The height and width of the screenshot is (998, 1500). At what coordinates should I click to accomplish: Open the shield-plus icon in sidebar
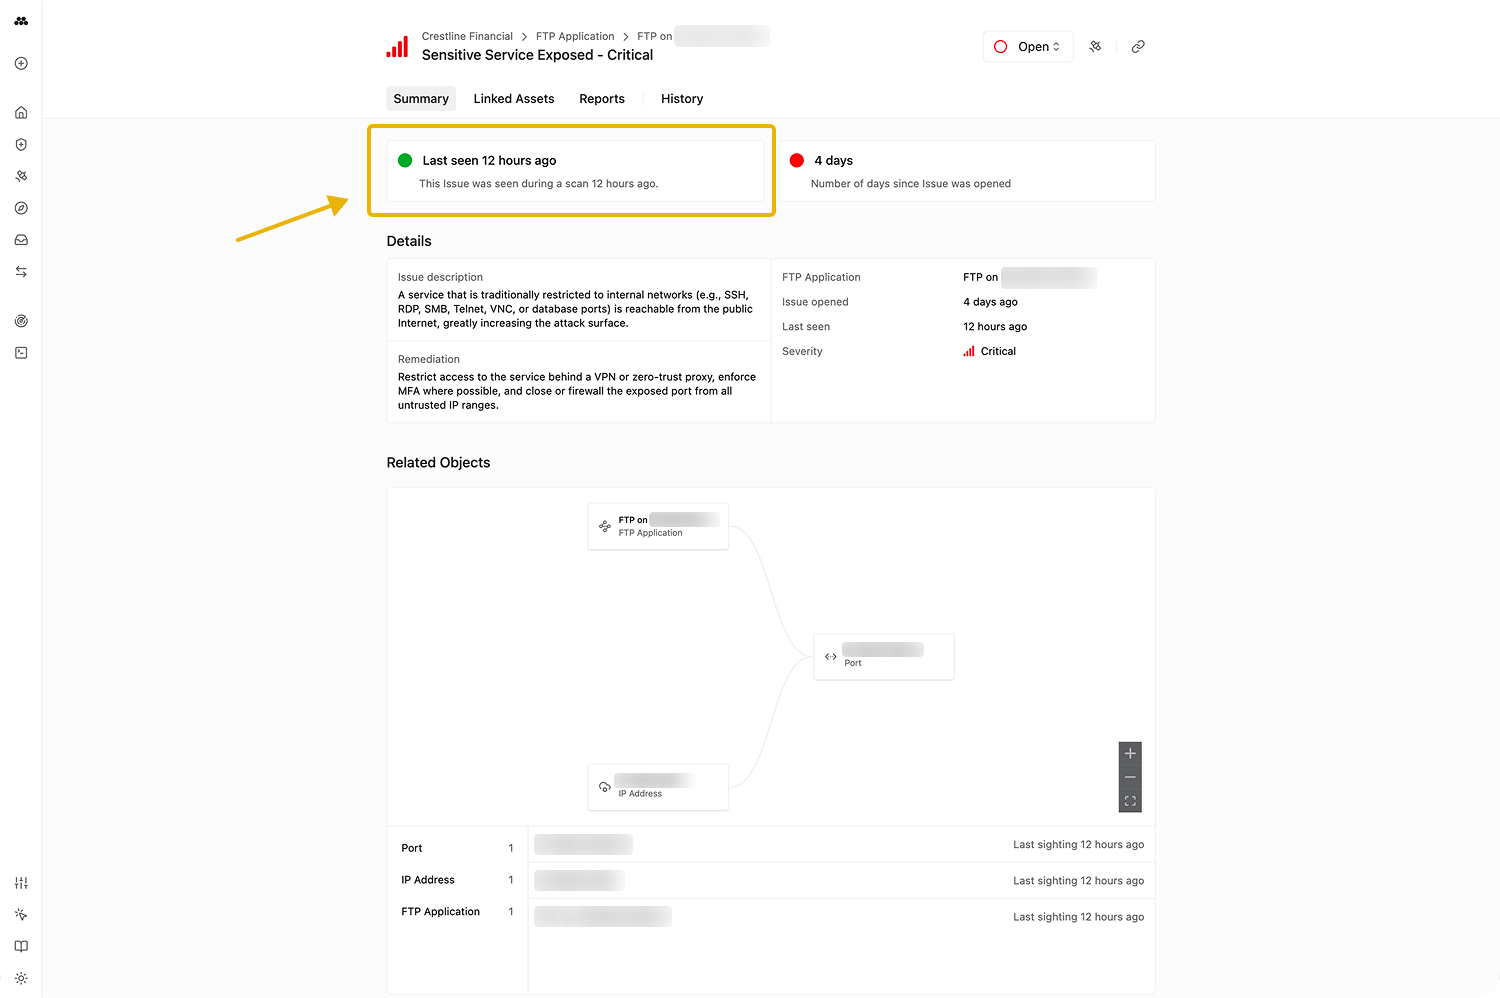pos(21,145)
